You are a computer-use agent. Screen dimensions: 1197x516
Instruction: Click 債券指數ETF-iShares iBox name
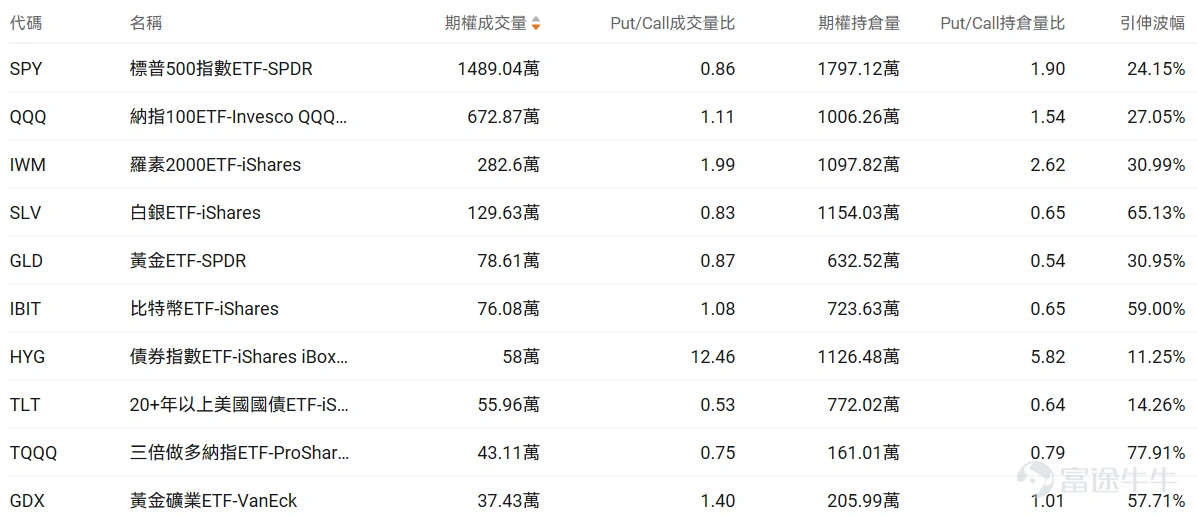pos(239,356)
